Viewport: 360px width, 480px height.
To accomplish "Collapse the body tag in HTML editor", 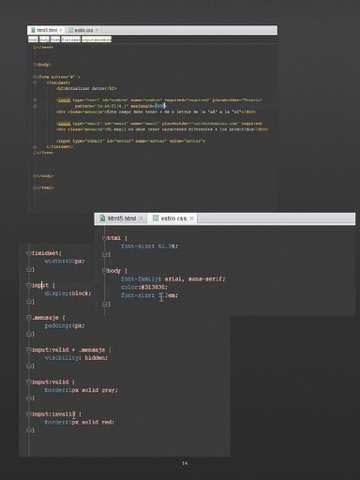I will click(x=35, y=64).
